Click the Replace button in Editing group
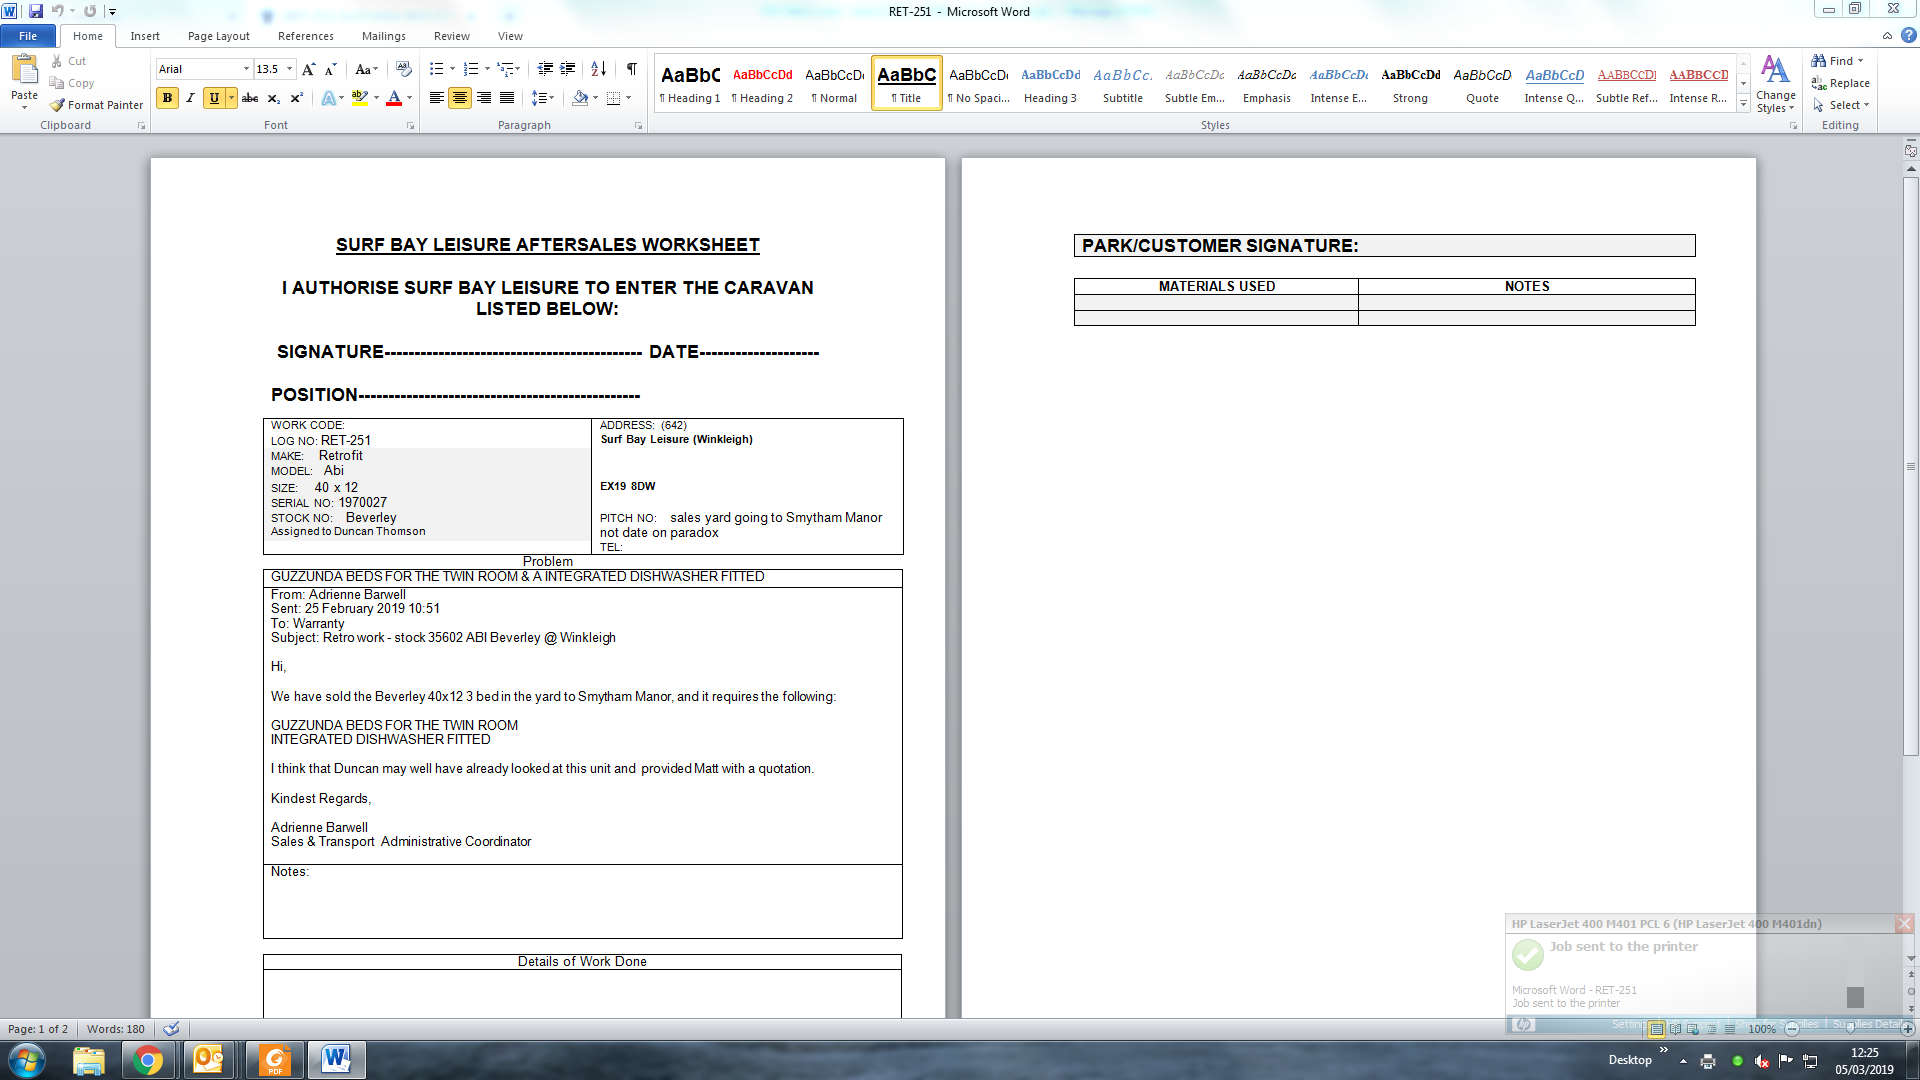 (x=1840, y=83)
